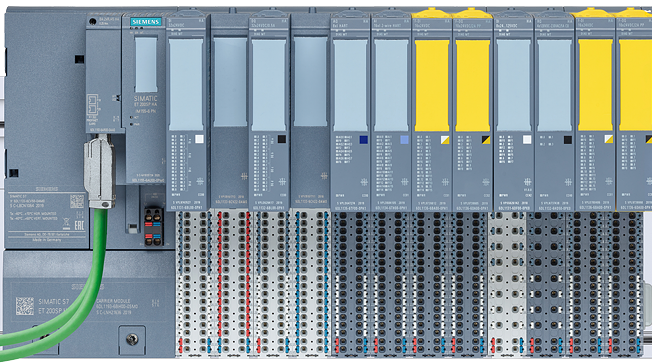
Task: Click the 'IM155-6 PN' label
Action: 146,111
